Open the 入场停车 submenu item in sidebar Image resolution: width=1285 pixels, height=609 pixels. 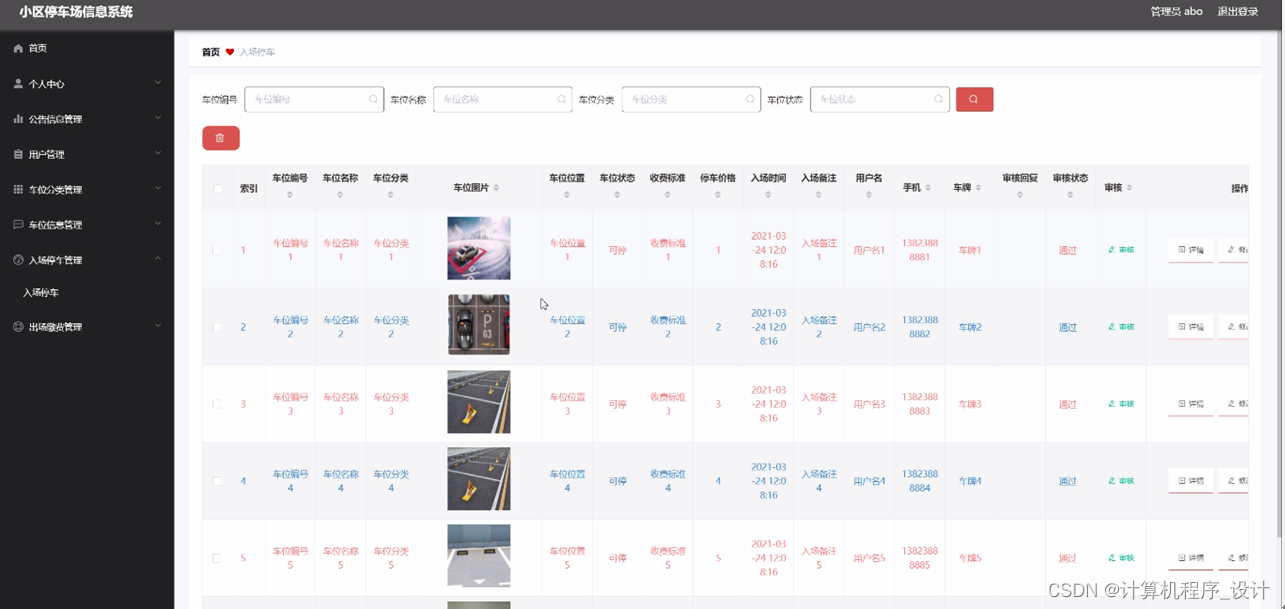click(41, 293)
